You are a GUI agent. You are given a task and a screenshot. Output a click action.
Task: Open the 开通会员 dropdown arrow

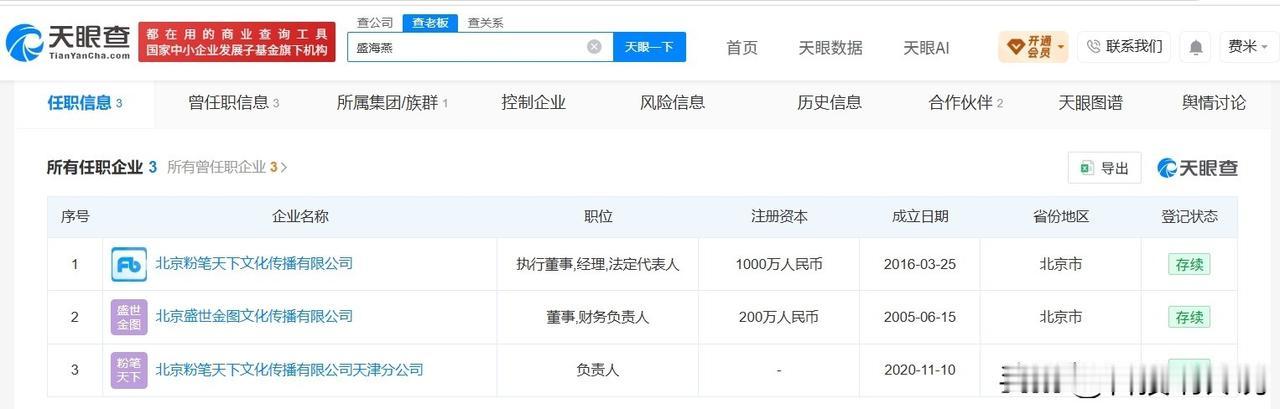1060,47
